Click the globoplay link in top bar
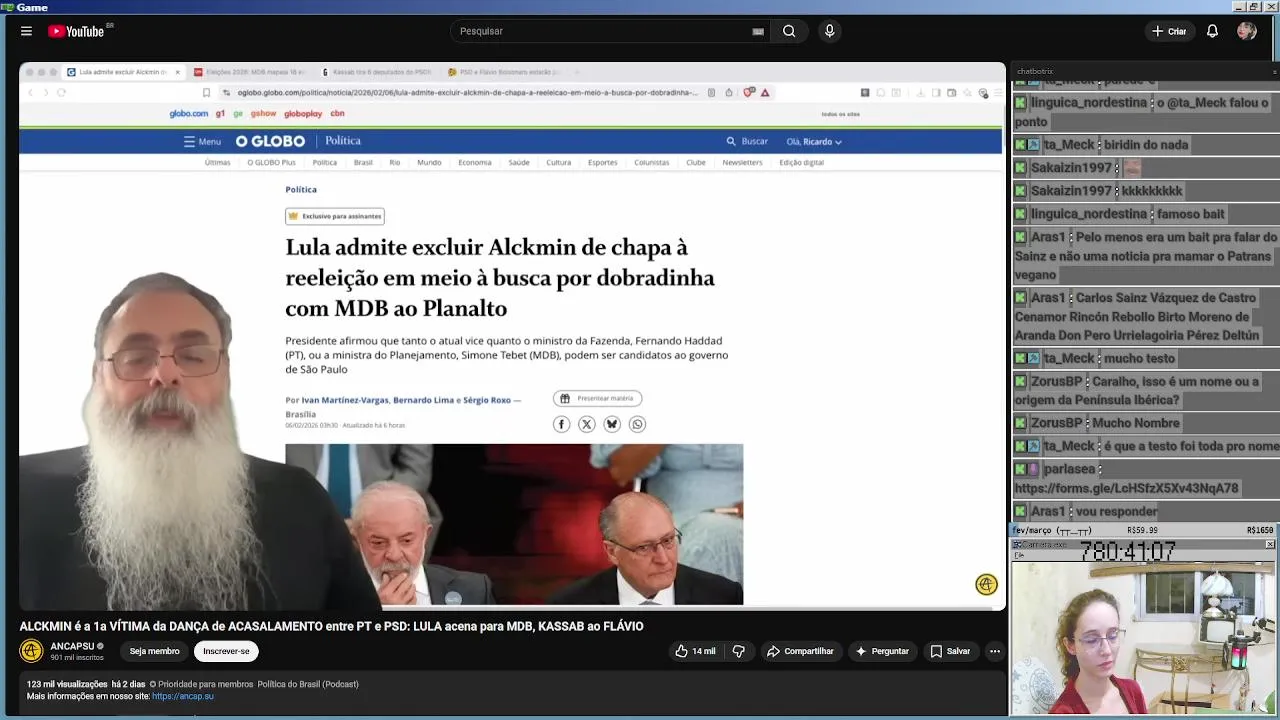The height and width of the screenshot is (720, 1280). (x=303, y=114)
